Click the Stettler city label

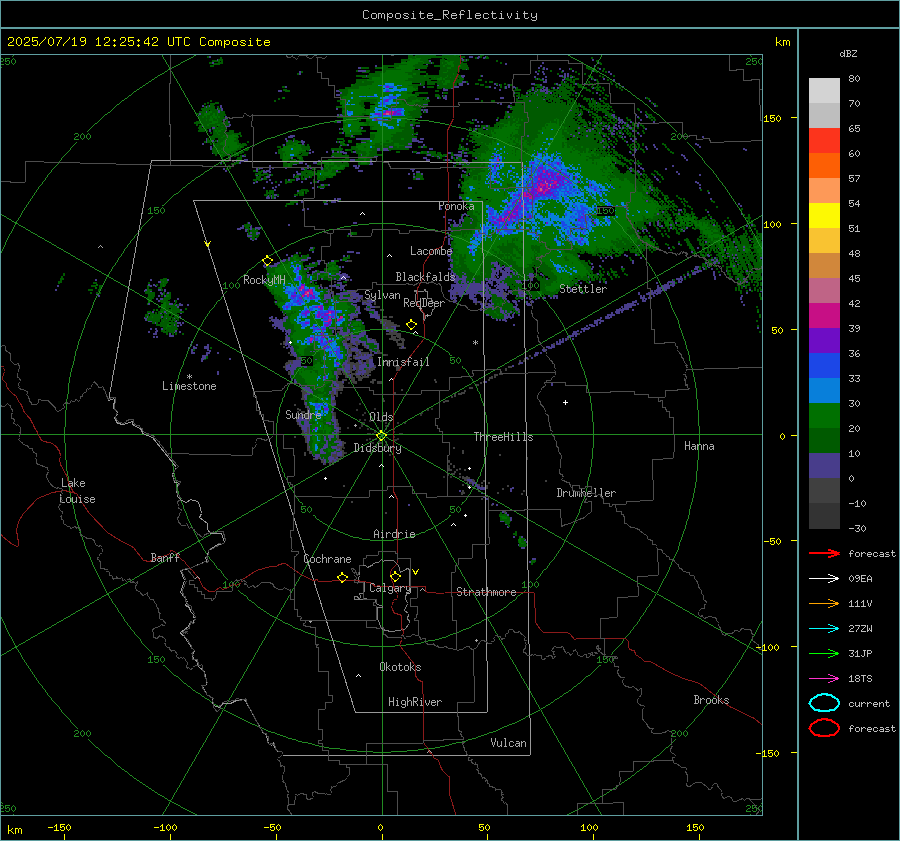[583, 289]
